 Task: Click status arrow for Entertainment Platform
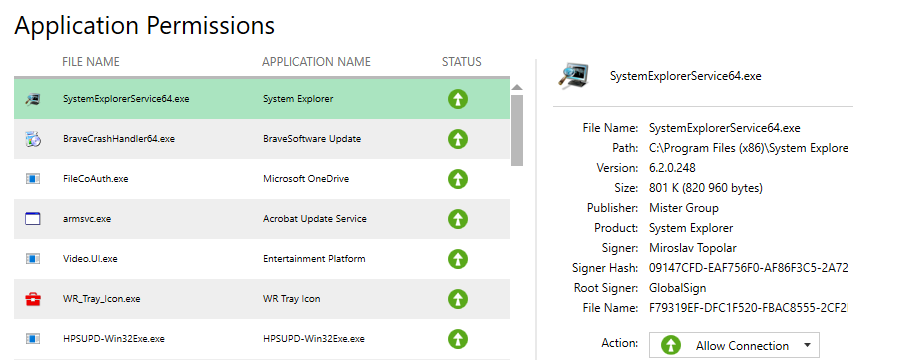coord(457,259)
